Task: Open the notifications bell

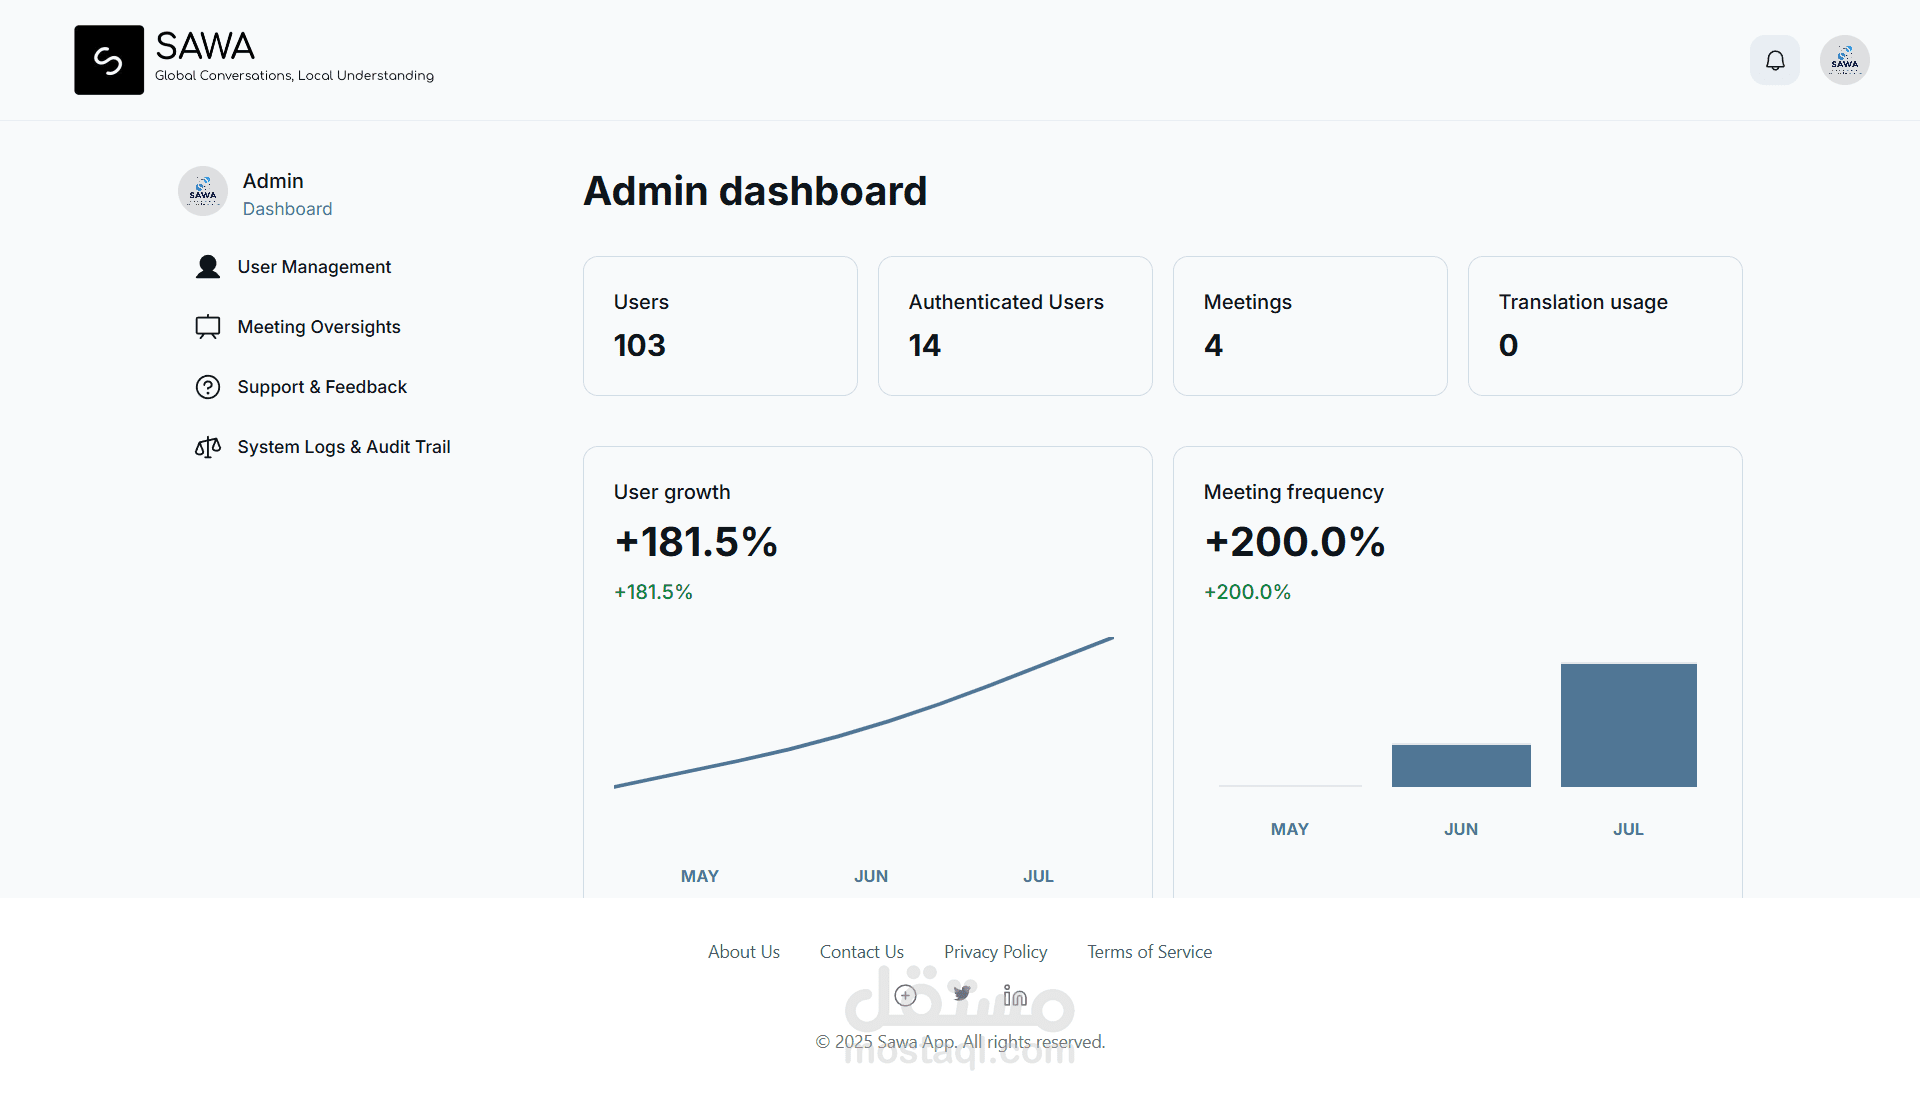Action: (1774, 61)
